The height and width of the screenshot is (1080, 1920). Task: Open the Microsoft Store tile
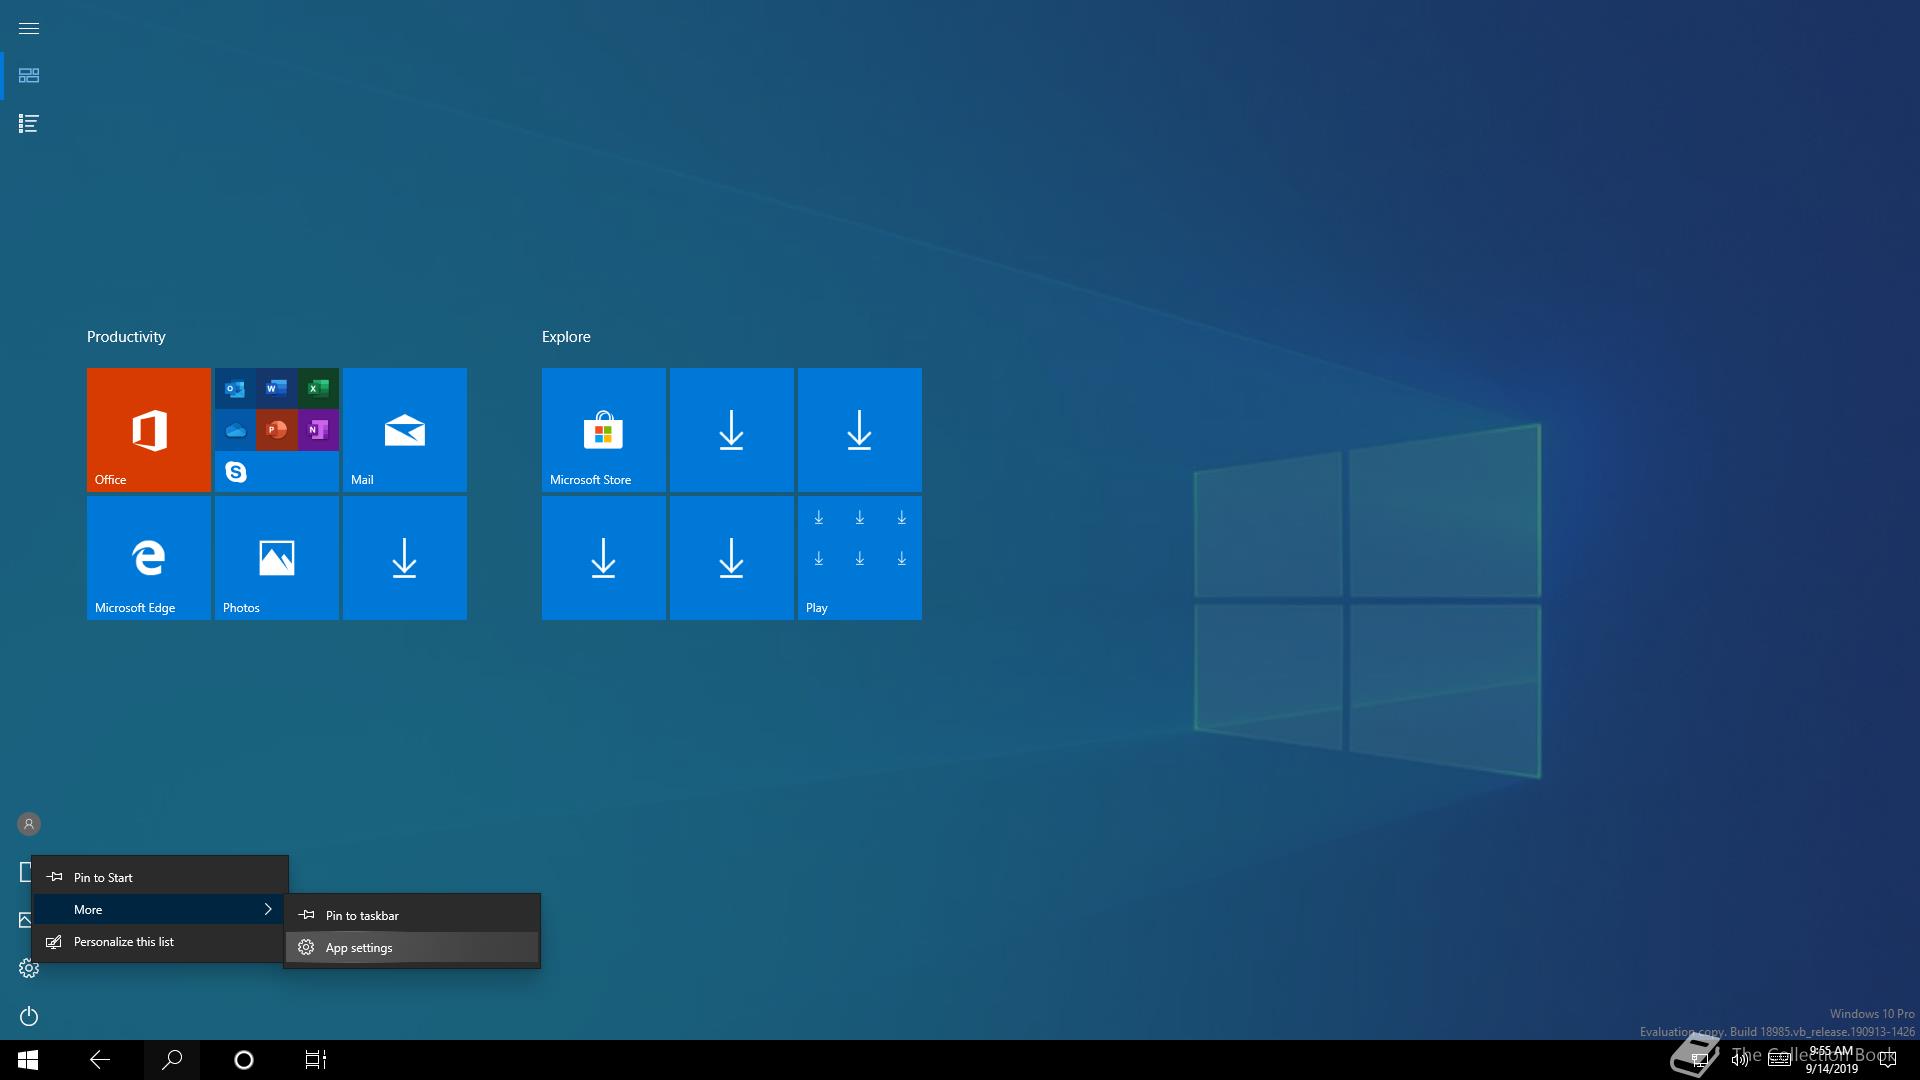point(604,430)
